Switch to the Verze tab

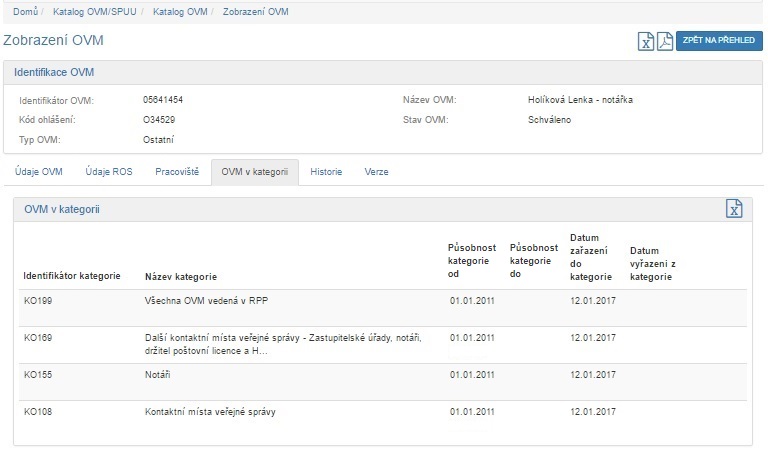point(376,171)
